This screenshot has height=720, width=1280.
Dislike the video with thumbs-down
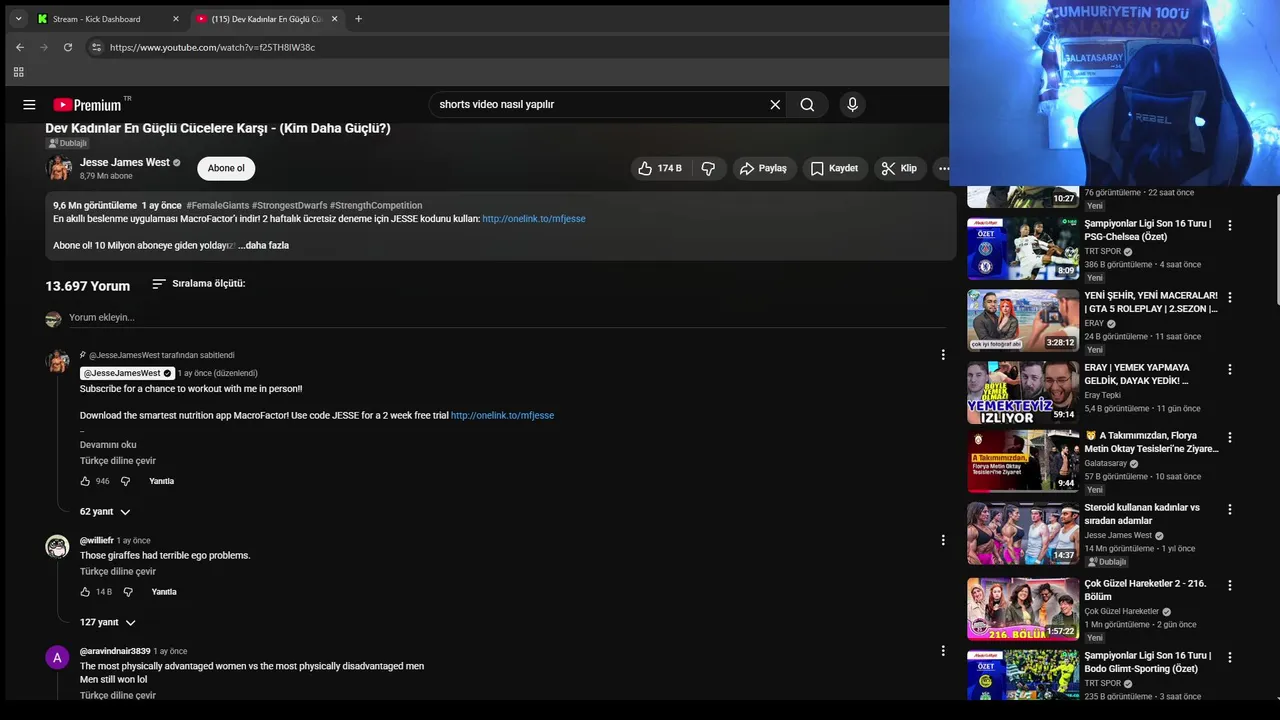pyautogui.click(x=708, y=168)
